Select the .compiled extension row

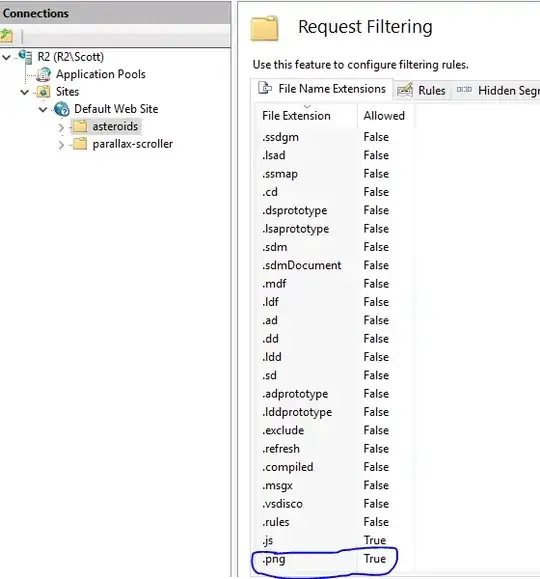coord(334,467)
